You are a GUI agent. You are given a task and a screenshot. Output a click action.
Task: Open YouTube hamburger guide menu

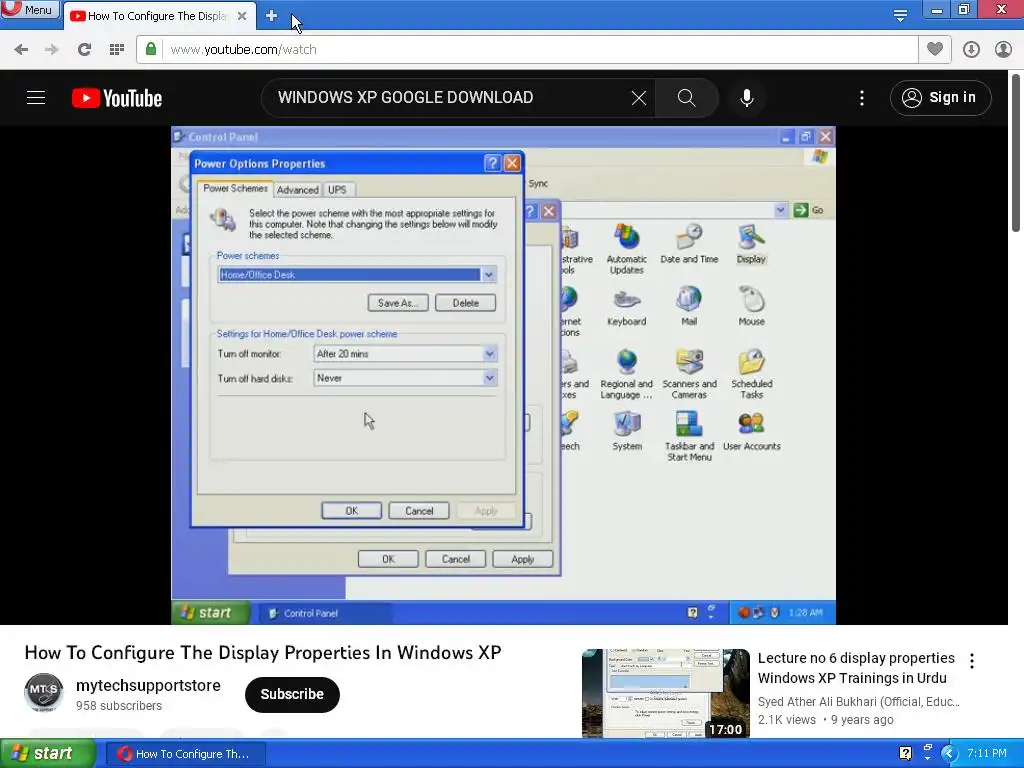point(36,98)
